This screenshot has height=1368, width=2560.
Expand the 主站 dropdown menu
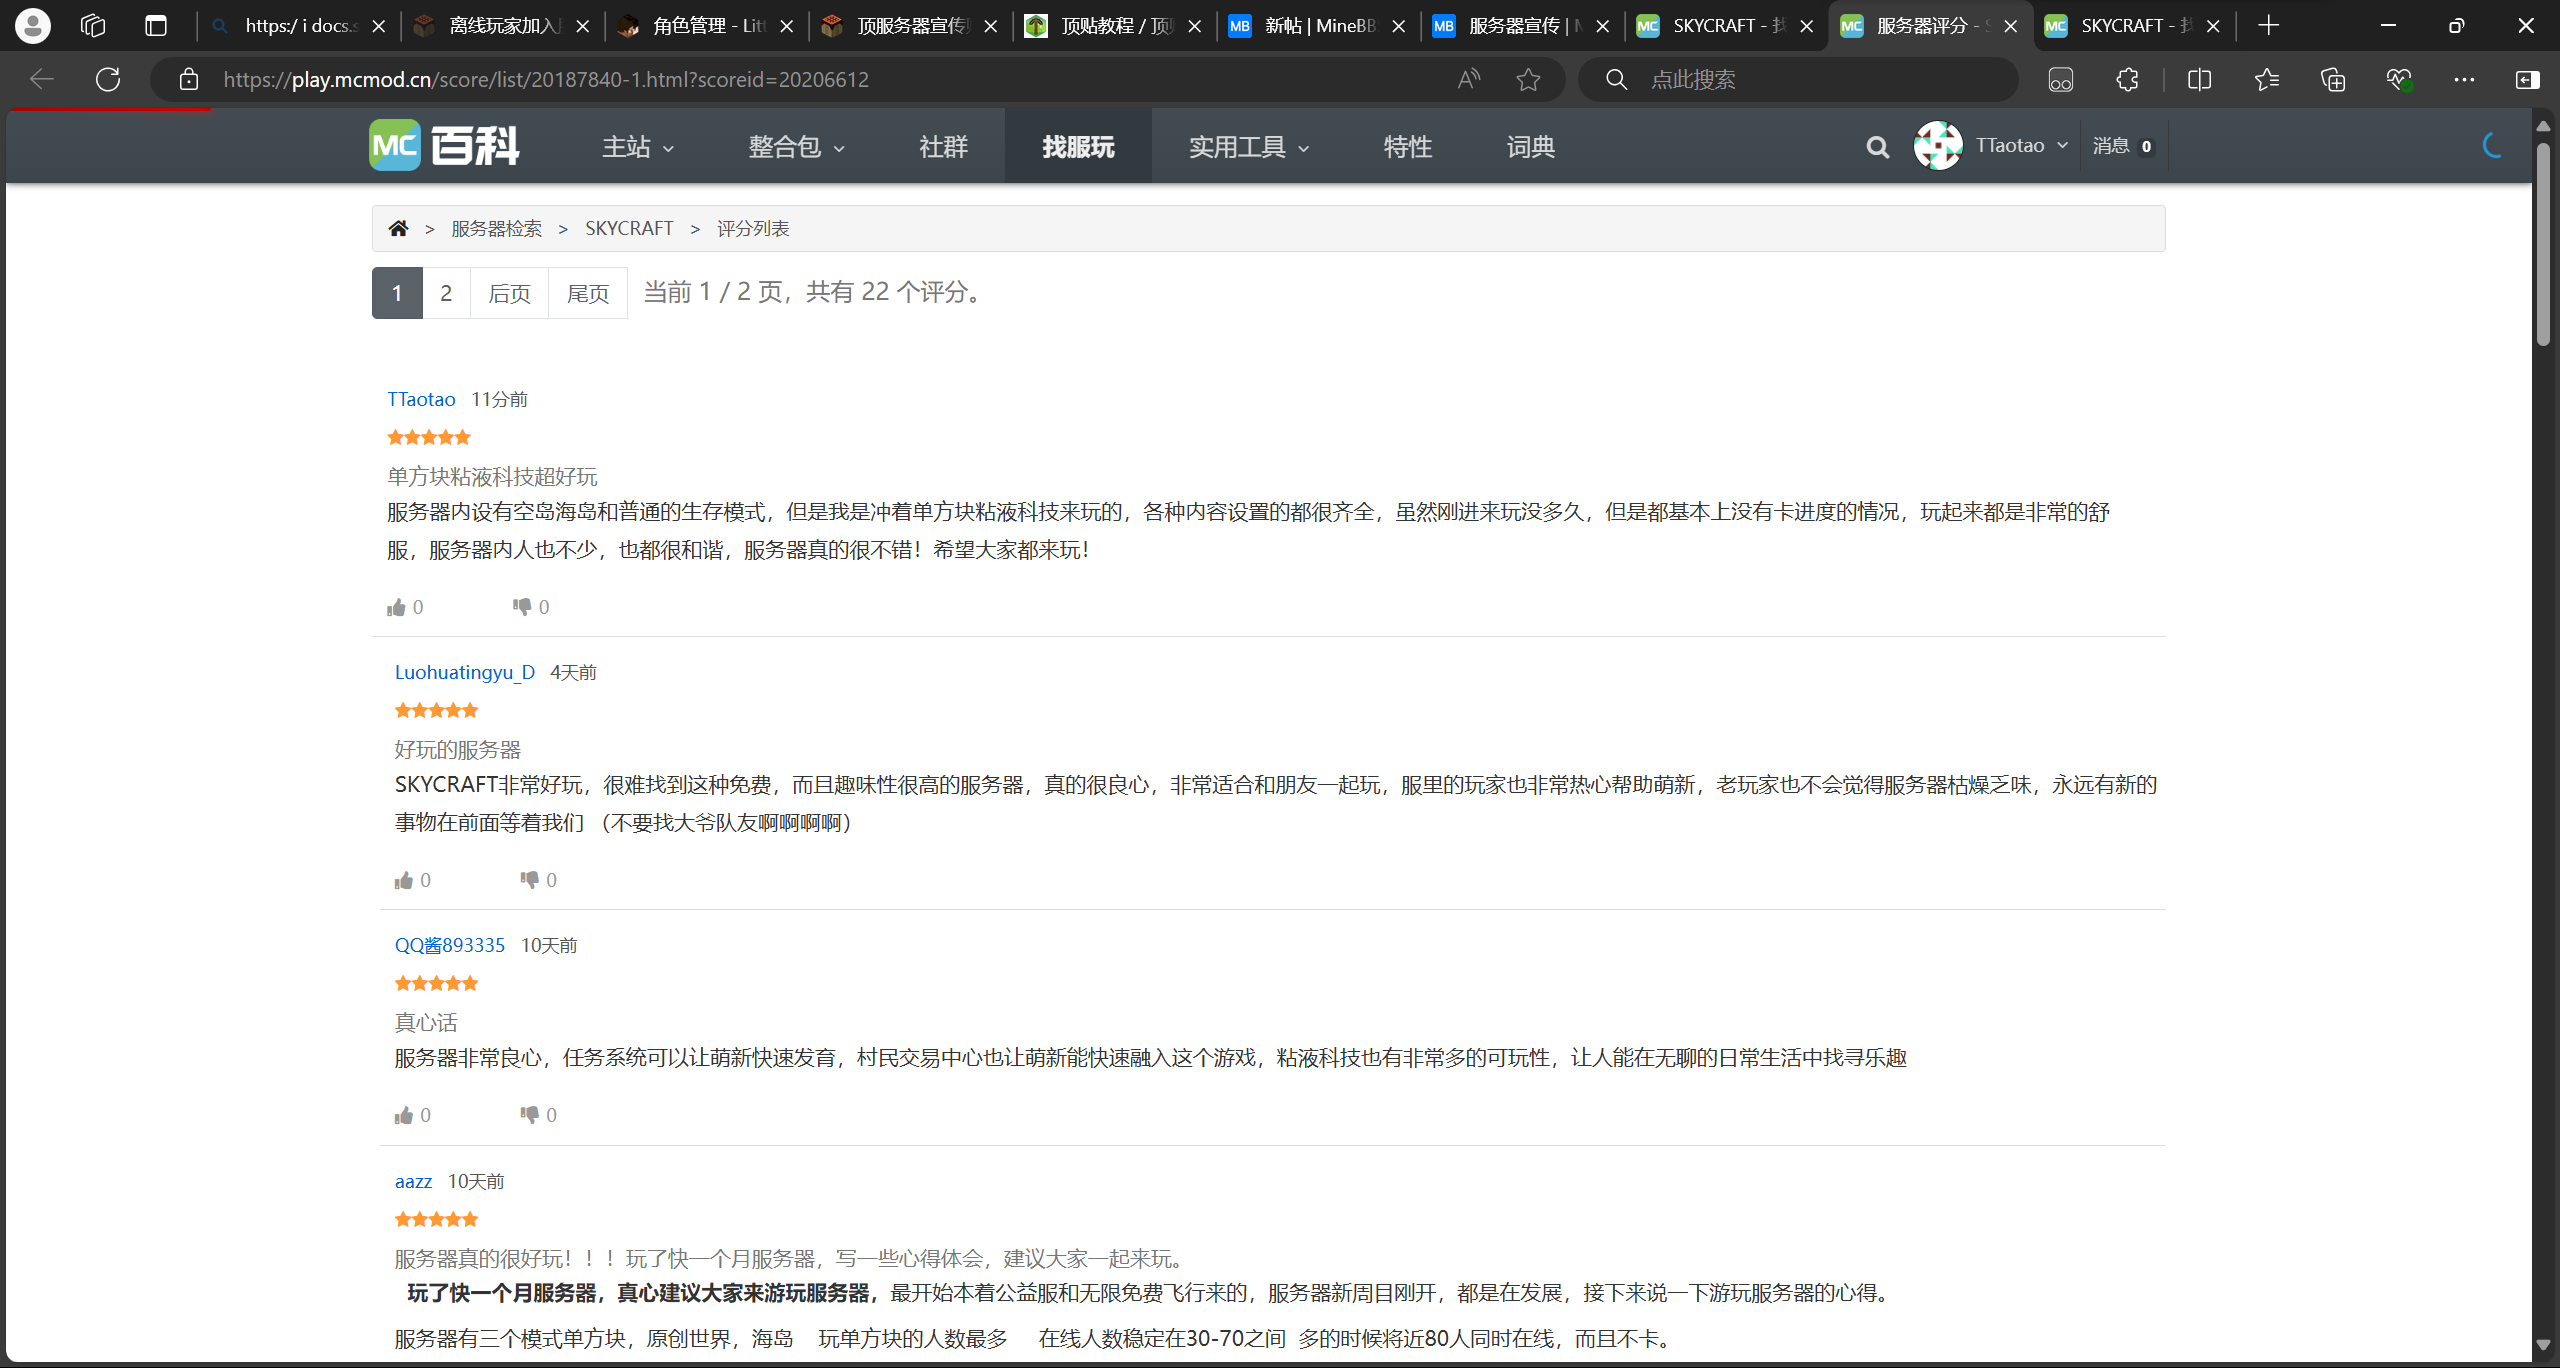638,147
